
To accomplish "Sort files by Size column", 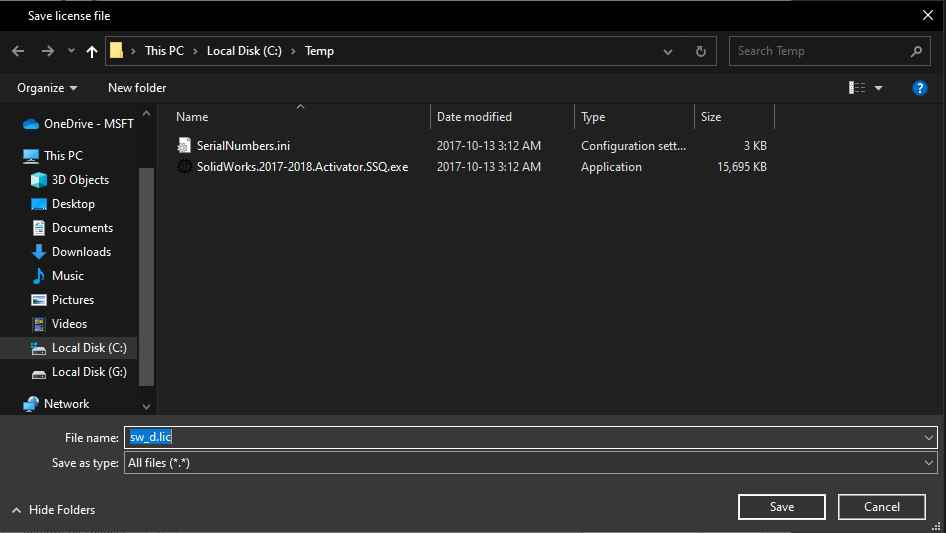I will (711, 117).
